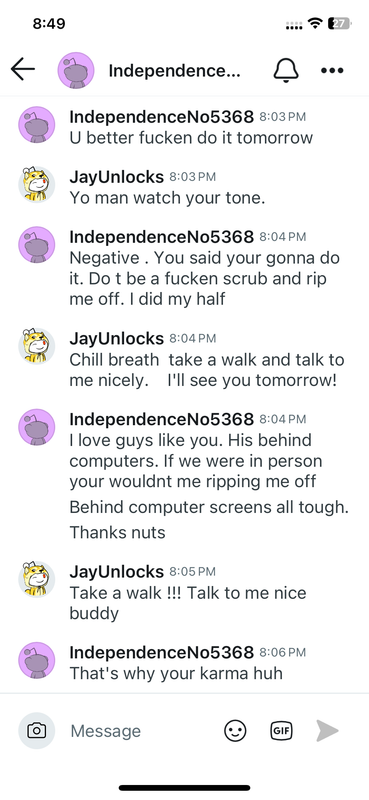Tap IndependenceNo5368 username at 8:06 PM message
Screen dimensions: 369x800
click(x=161, y=652)
